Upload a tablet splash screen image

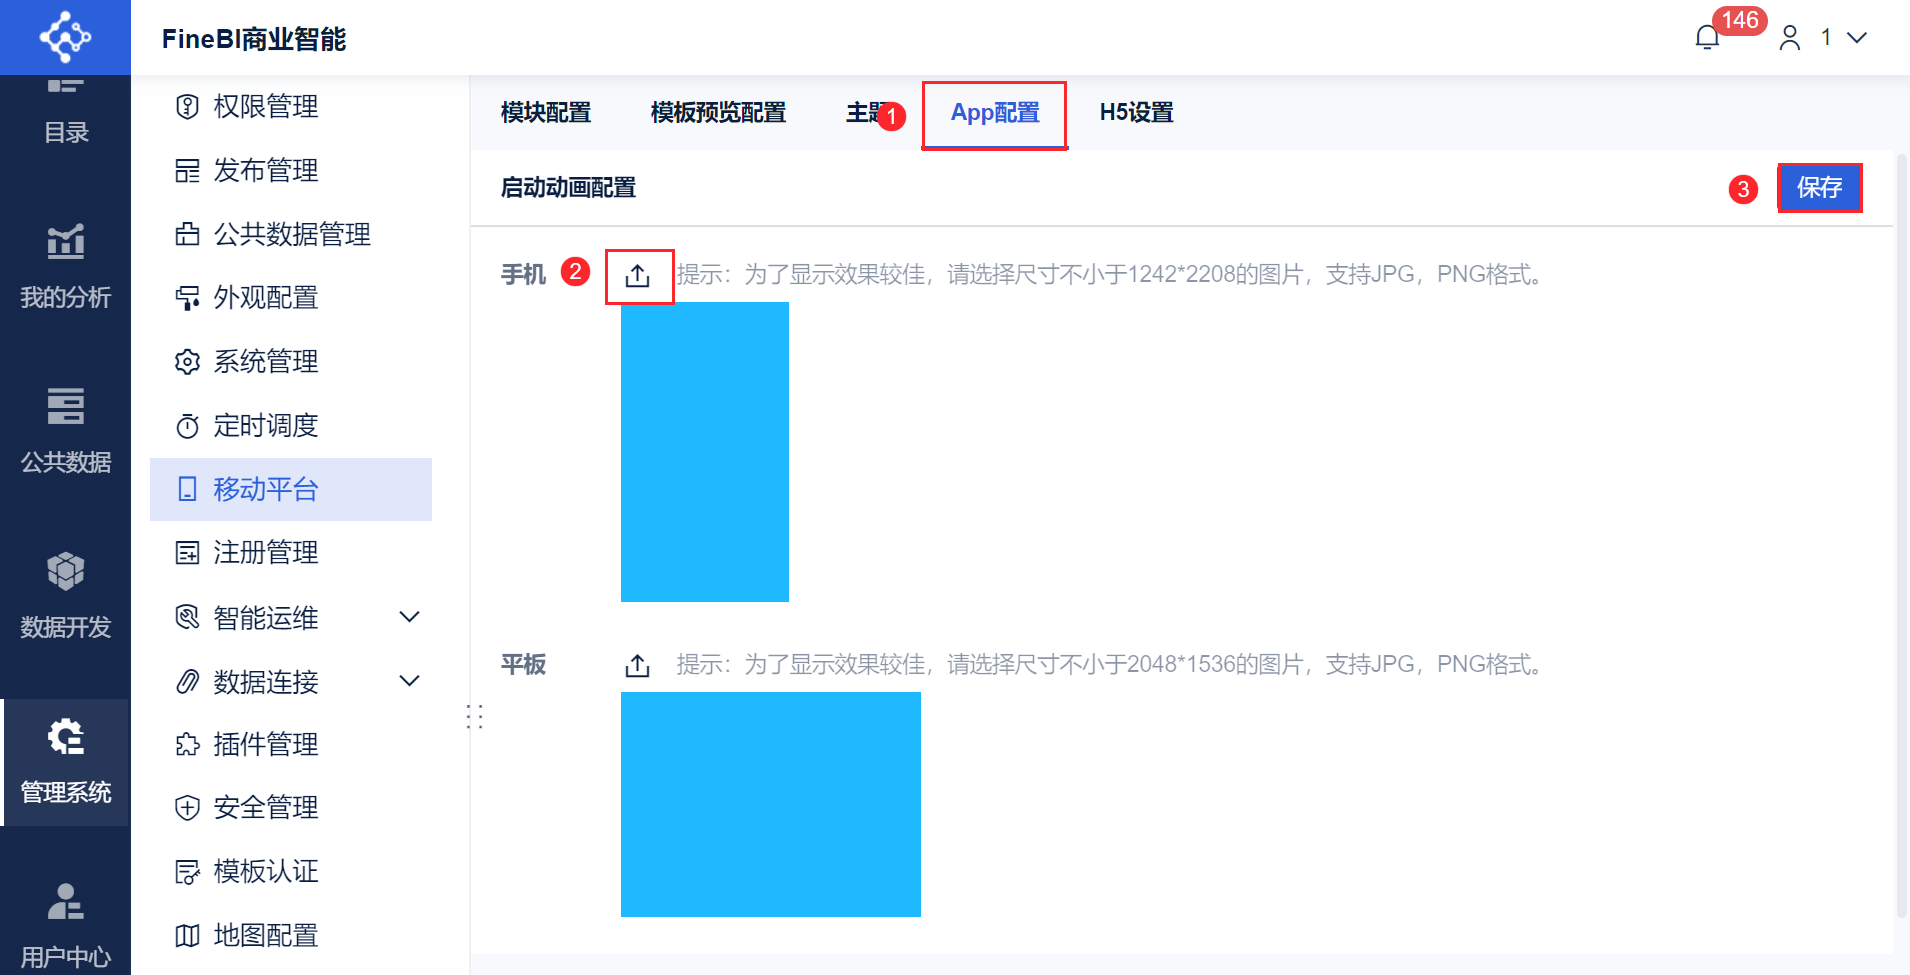tap(637, 664)
